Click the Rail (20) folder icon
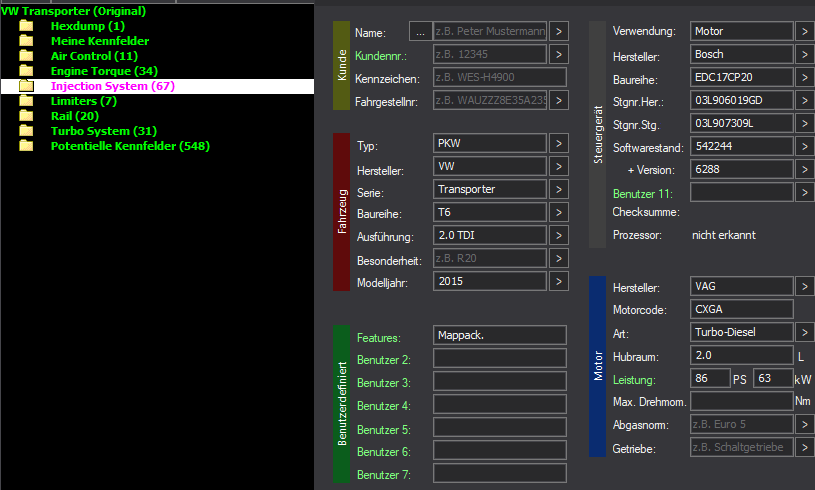The width and height of the screenshot is (815, 490). tap(26, 116)
